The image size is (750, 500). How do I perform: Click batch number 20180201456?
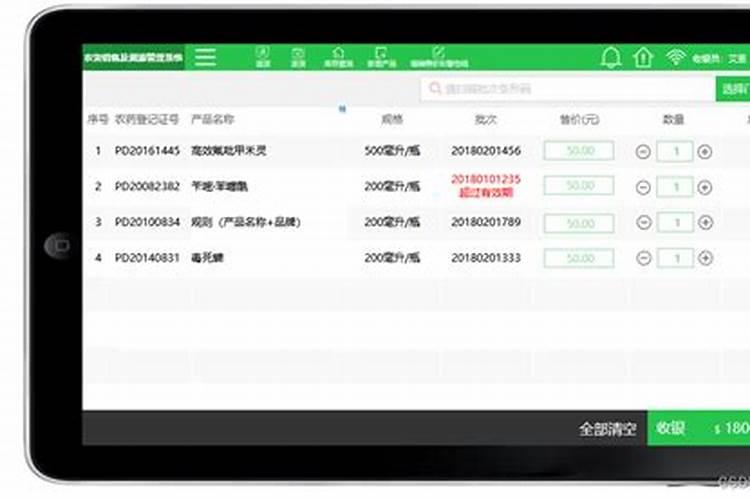click(486, 151)
